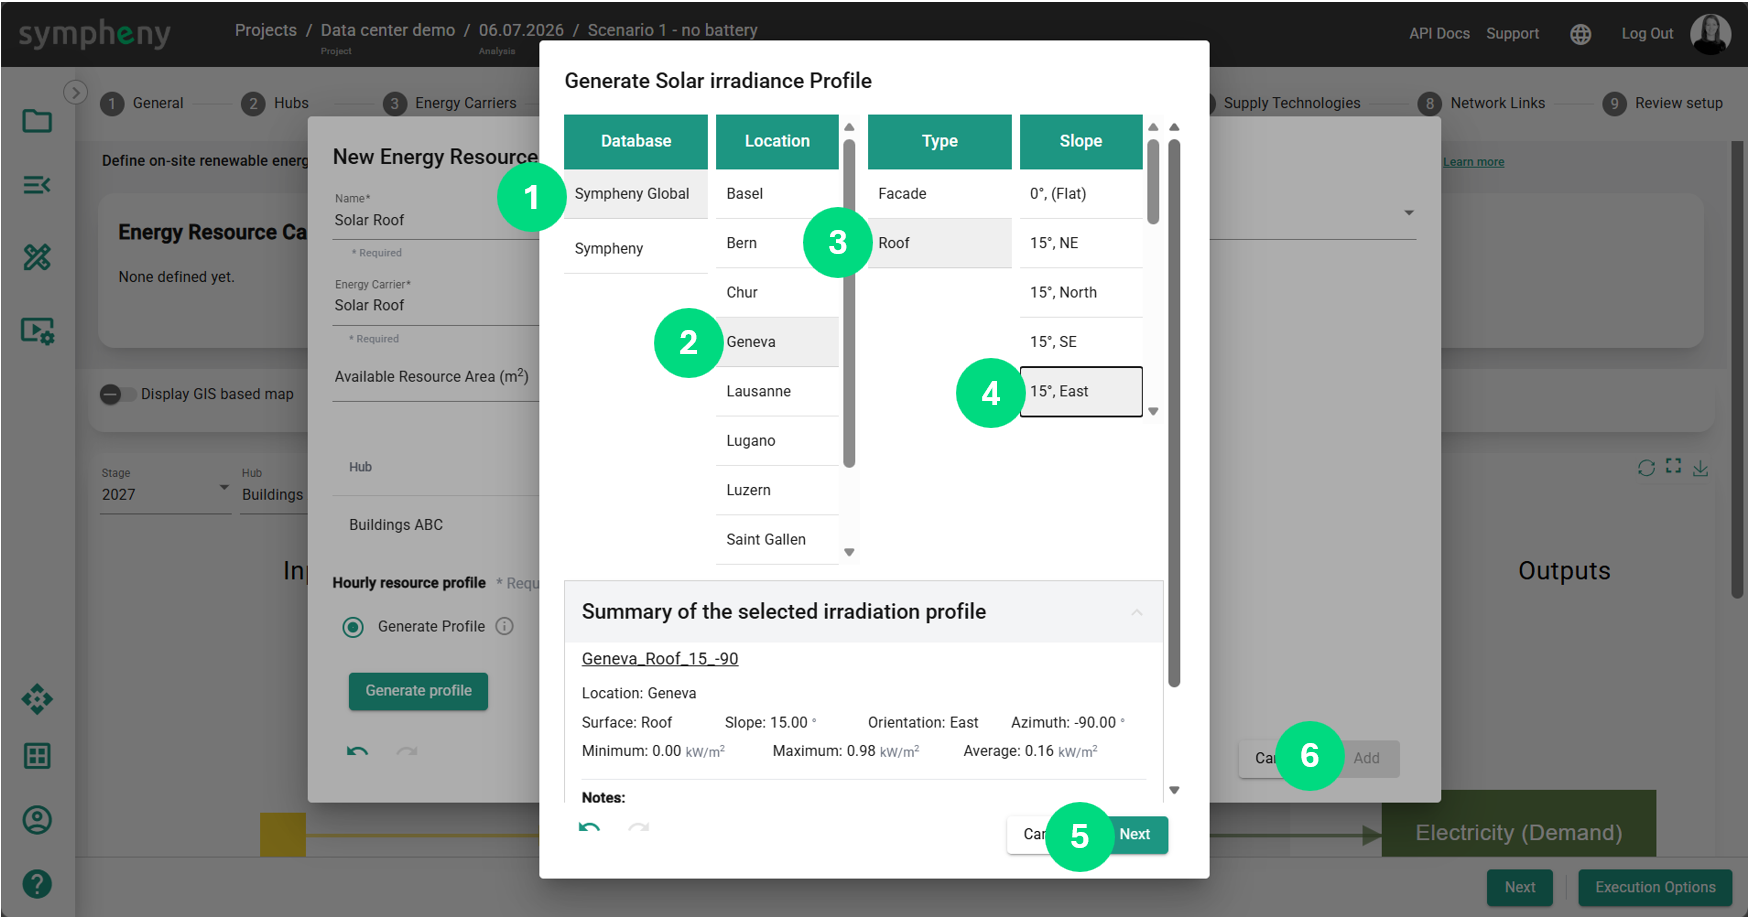Click the Location list scroll up arrow
The width and height of the screenshot is (1748, 917).
pyautogui.click(x=849, y=127)
